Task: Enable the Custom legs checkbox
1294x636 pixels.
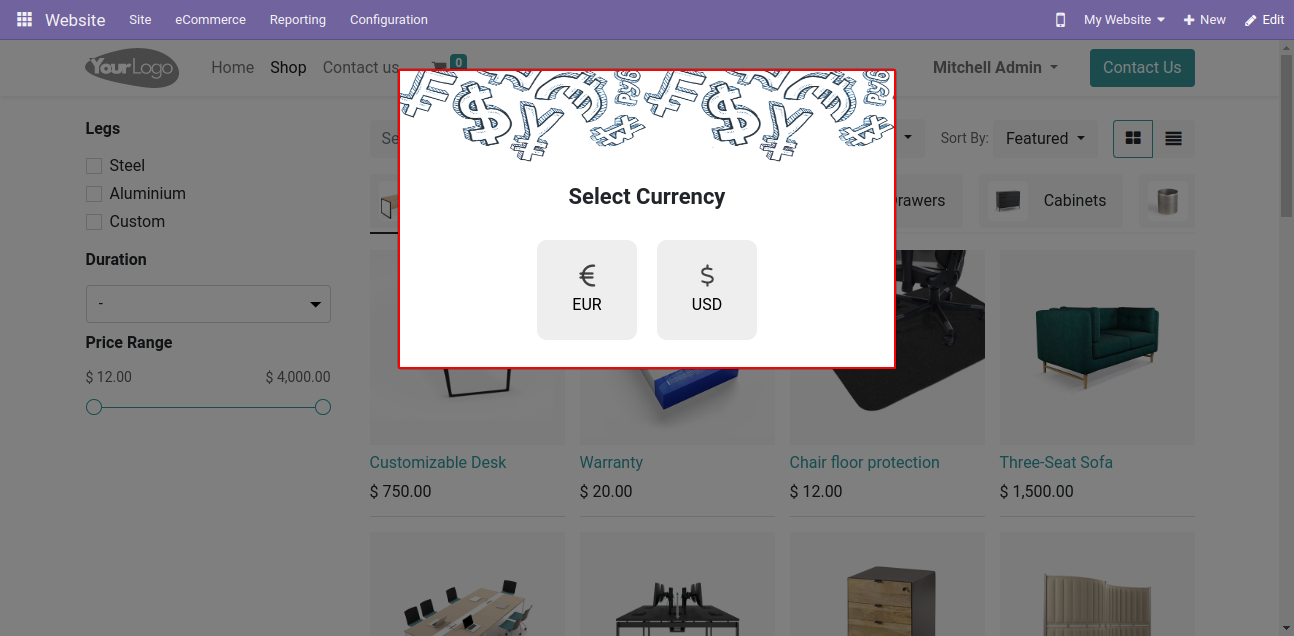Action: [x=94, y=222]
